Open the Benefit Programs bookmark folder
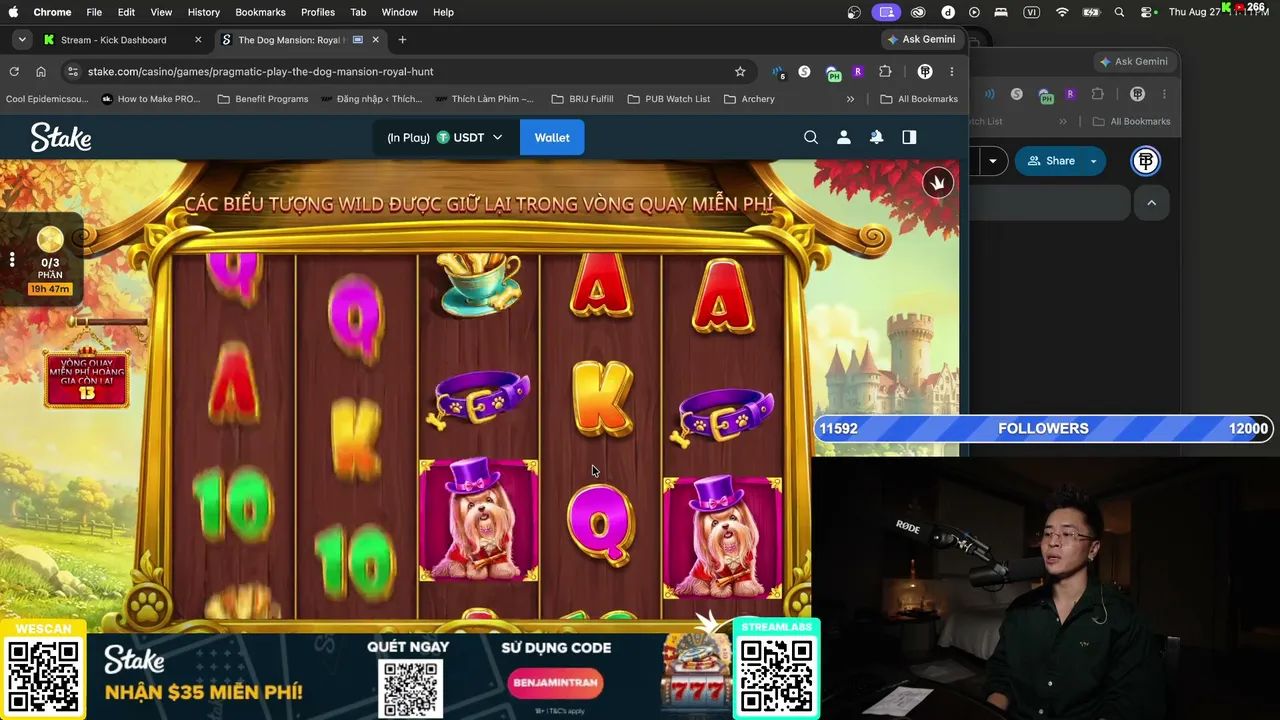 pyautogui.click(x=263, y=99)
